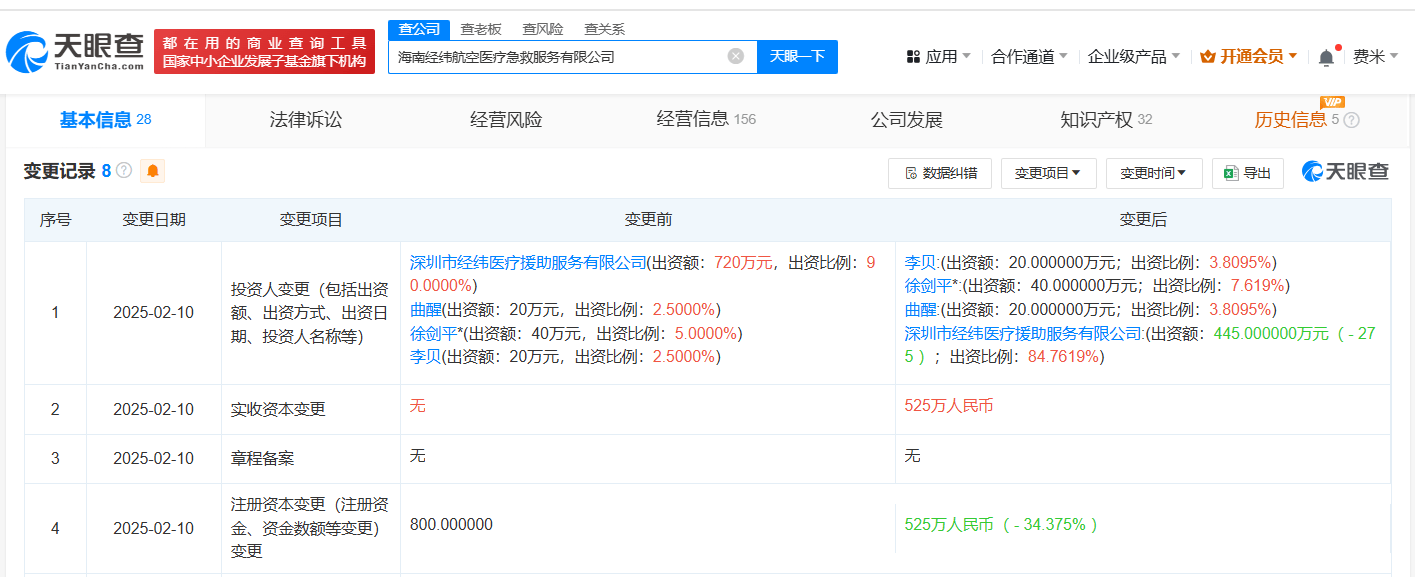Select the 查老板 search mode tab
Screen dimensions: 1415x577
point(481,30)
